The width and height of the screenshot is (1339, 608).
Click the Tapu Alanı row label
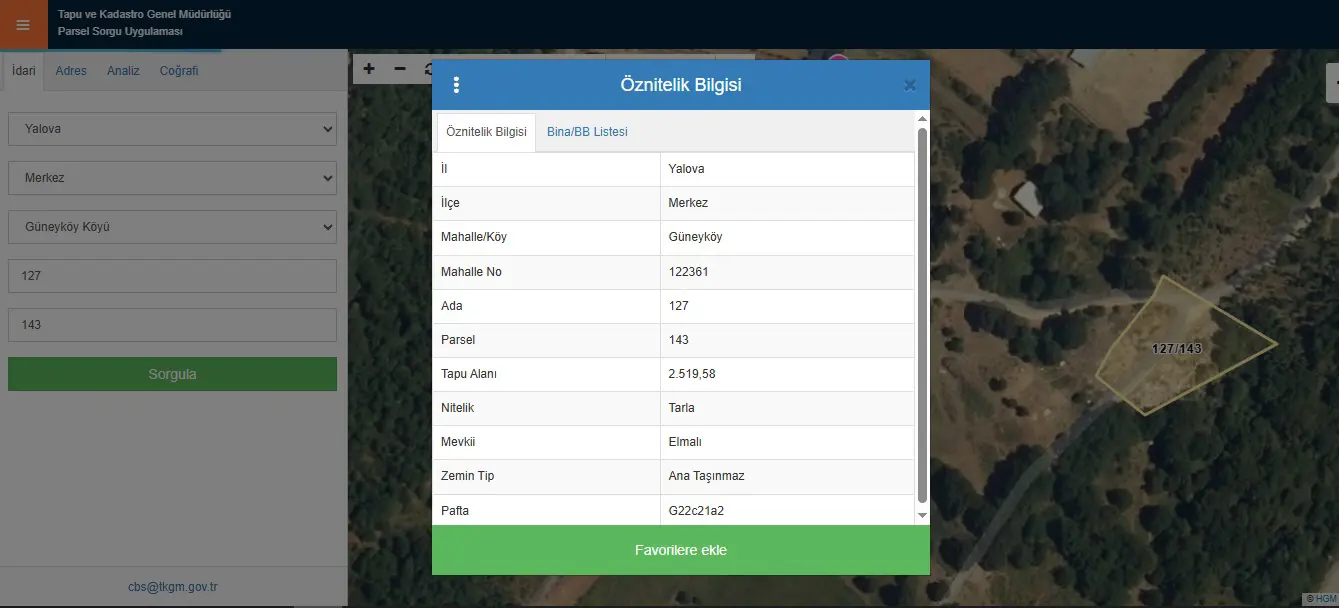pyautogui.click(x=469, y=374)
